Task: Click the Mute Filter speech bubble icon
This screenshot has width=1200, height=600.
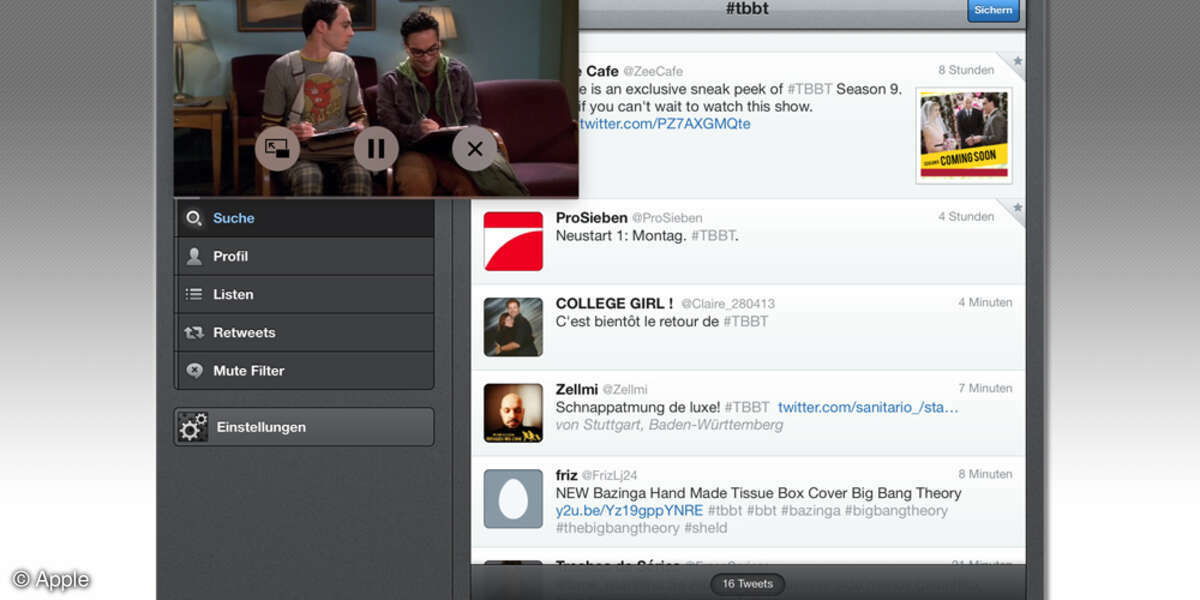Action: coord(194,370)
